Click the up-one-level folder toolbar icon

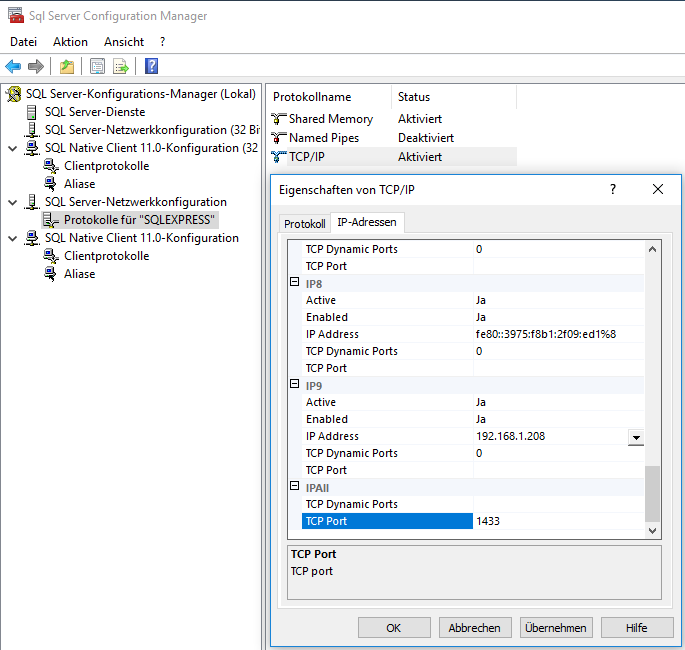click(66, 67)
